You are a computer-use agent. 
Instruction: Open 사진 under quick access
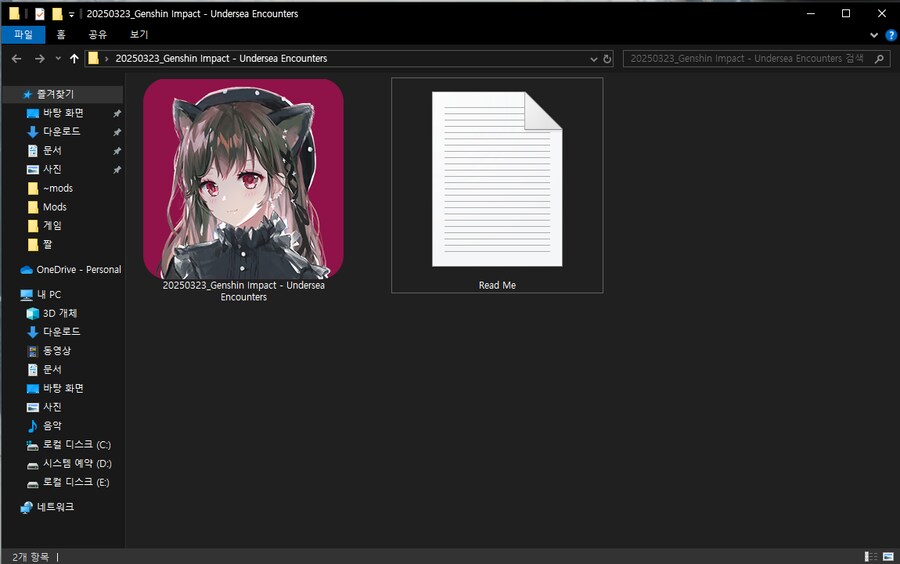coord(52,169)
